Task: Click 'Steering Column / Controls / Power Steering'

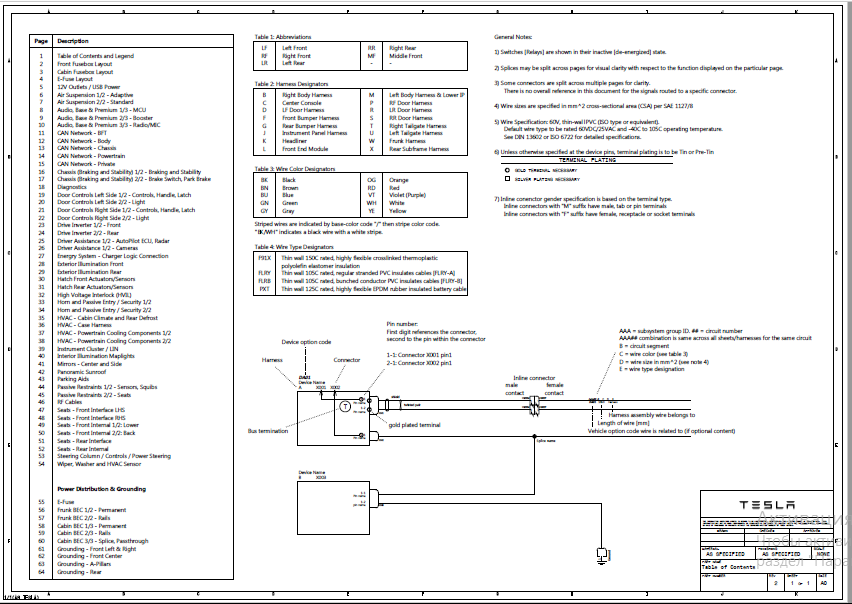Action: tap(114, 456)
